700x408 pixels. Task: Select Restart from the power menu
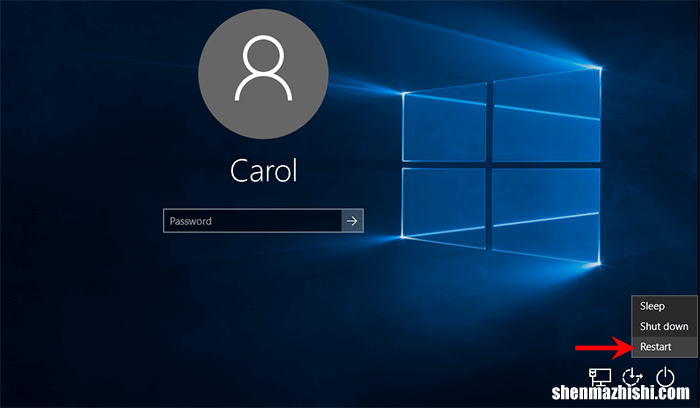(x=664, y=347)
